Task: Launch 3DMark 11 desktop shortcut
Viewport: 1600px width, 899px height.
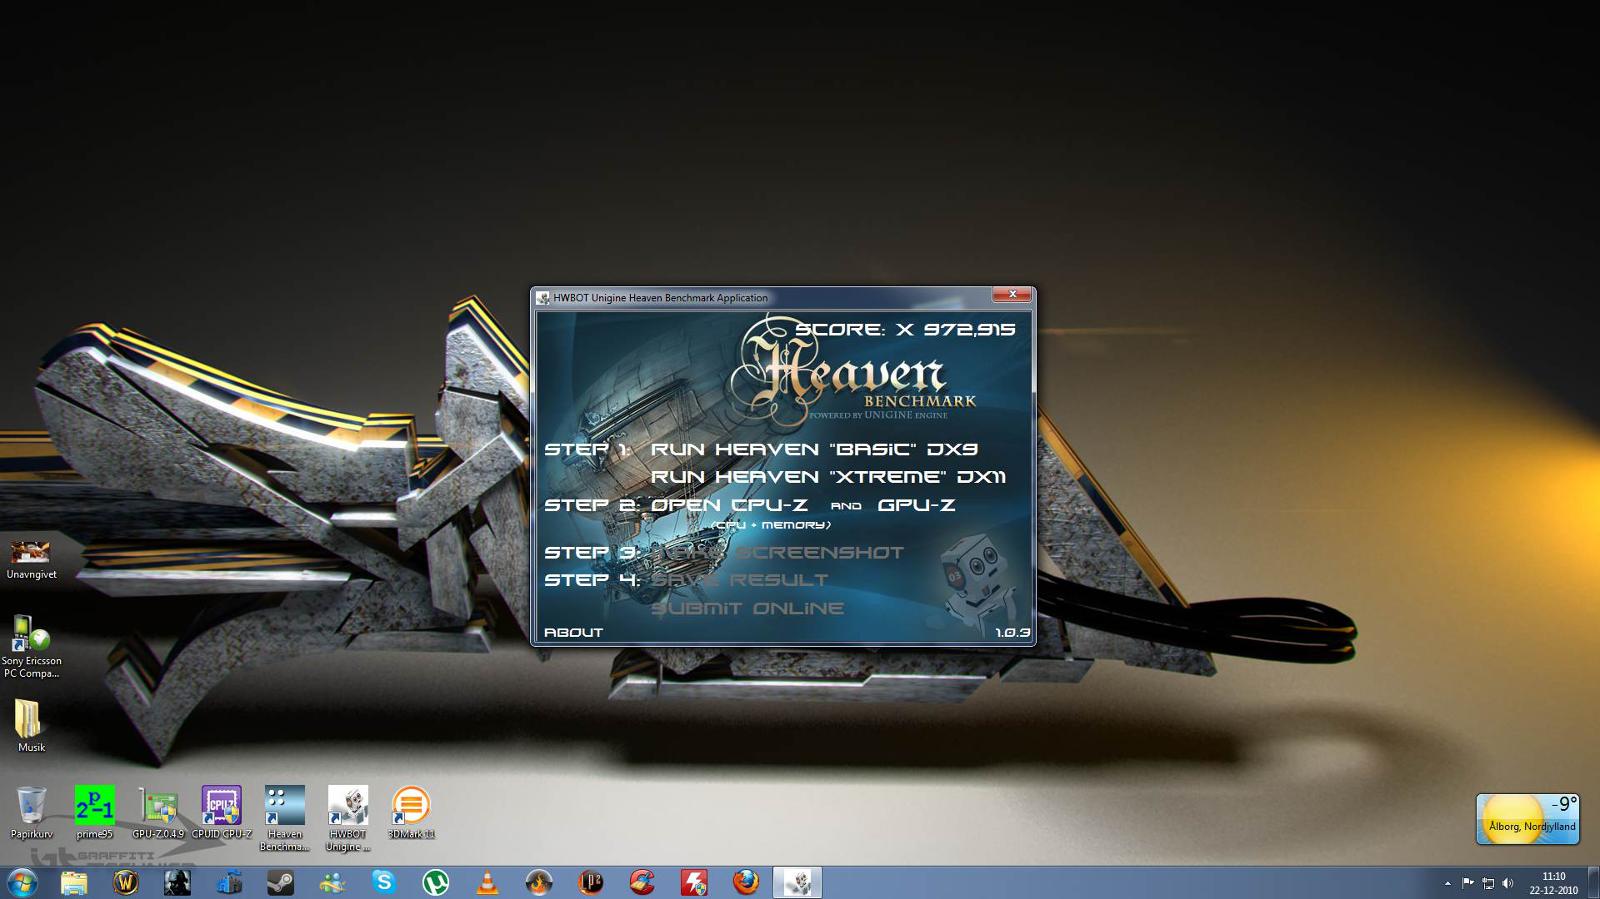Action: click(410, 812)
